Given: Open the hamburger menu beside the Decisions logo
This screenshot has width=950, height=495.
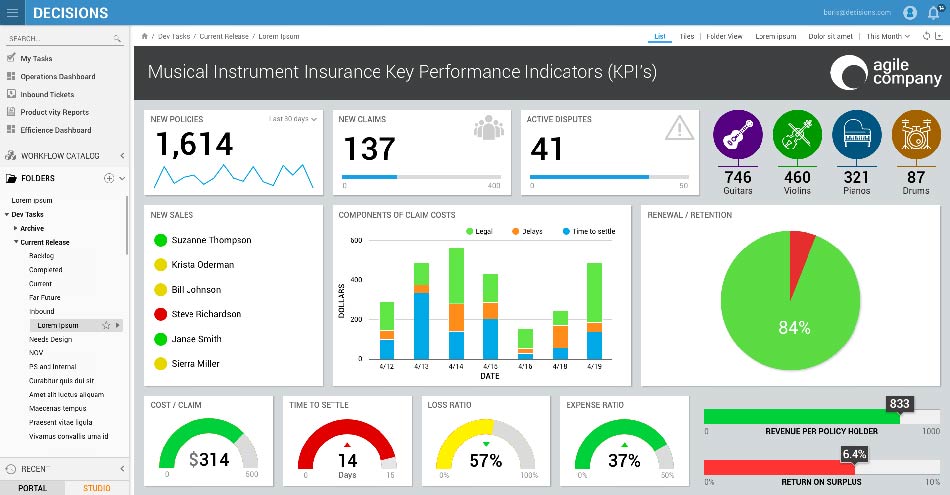Looking at the screenshot, I should coord(12,13).
